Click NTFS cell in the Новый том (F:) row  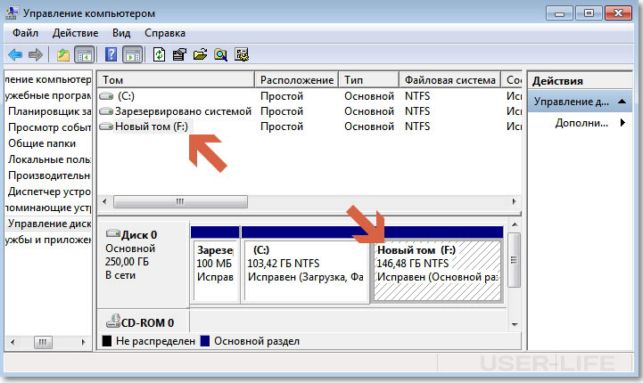pos(417,126)
